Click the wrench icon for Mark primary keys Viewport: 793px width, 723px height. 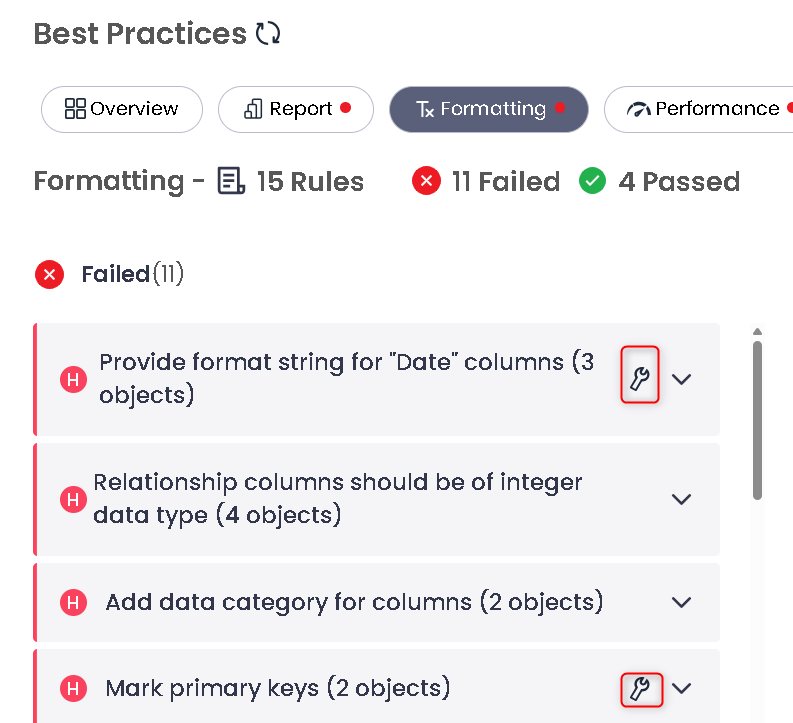(640, 688)
